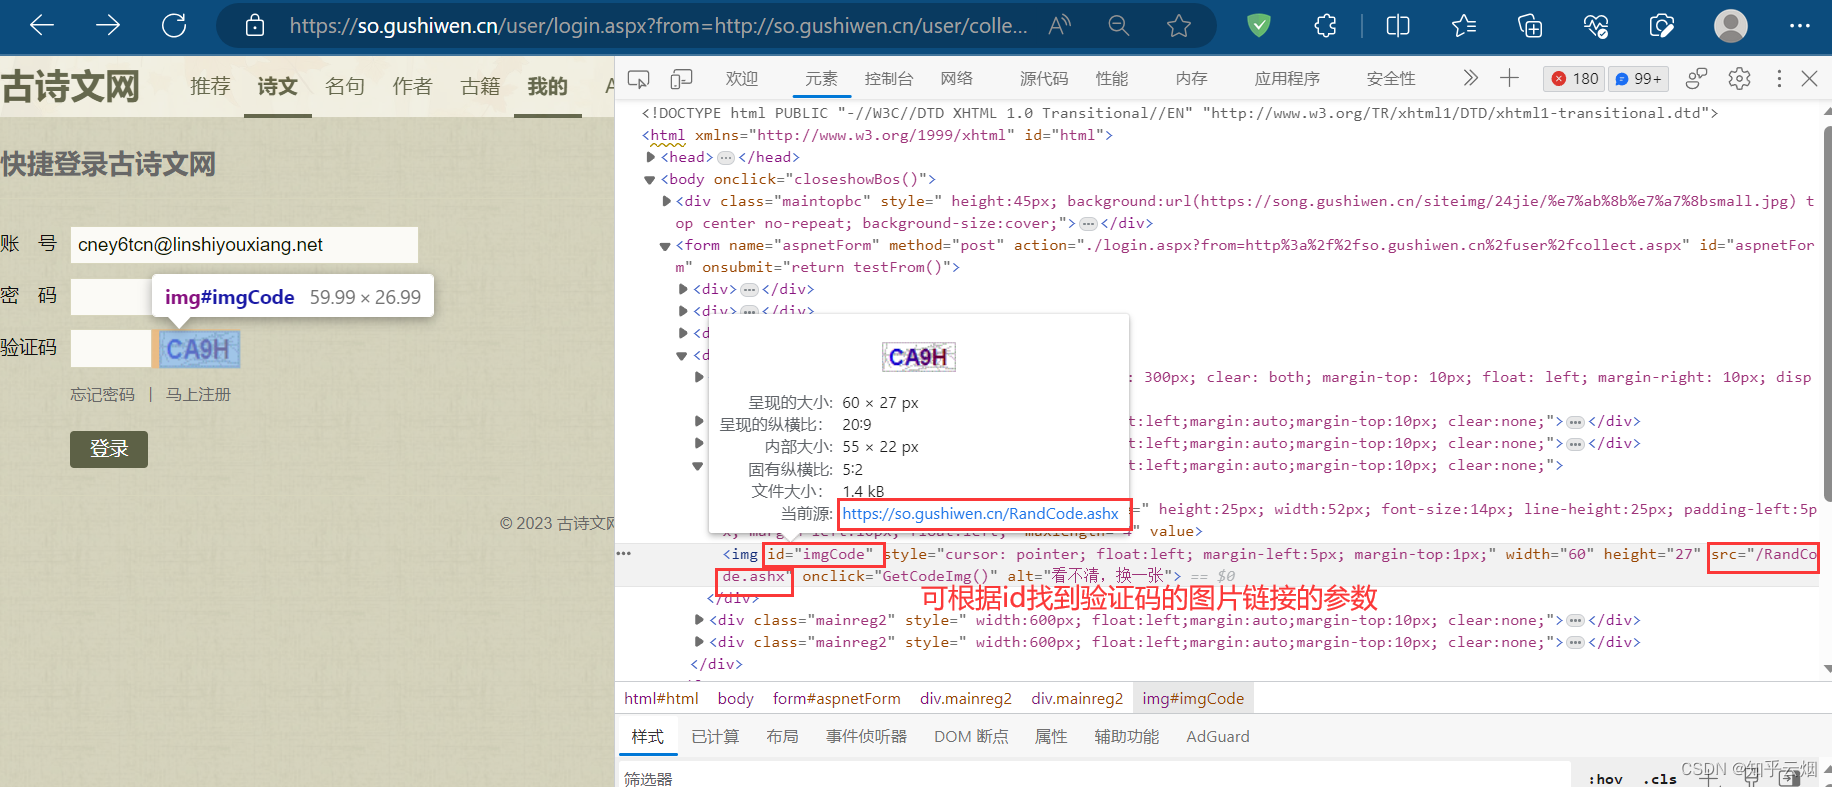Screen dimensions: 1832x787
Task: Add this page to favorites star
Action: coord(1179,25)
